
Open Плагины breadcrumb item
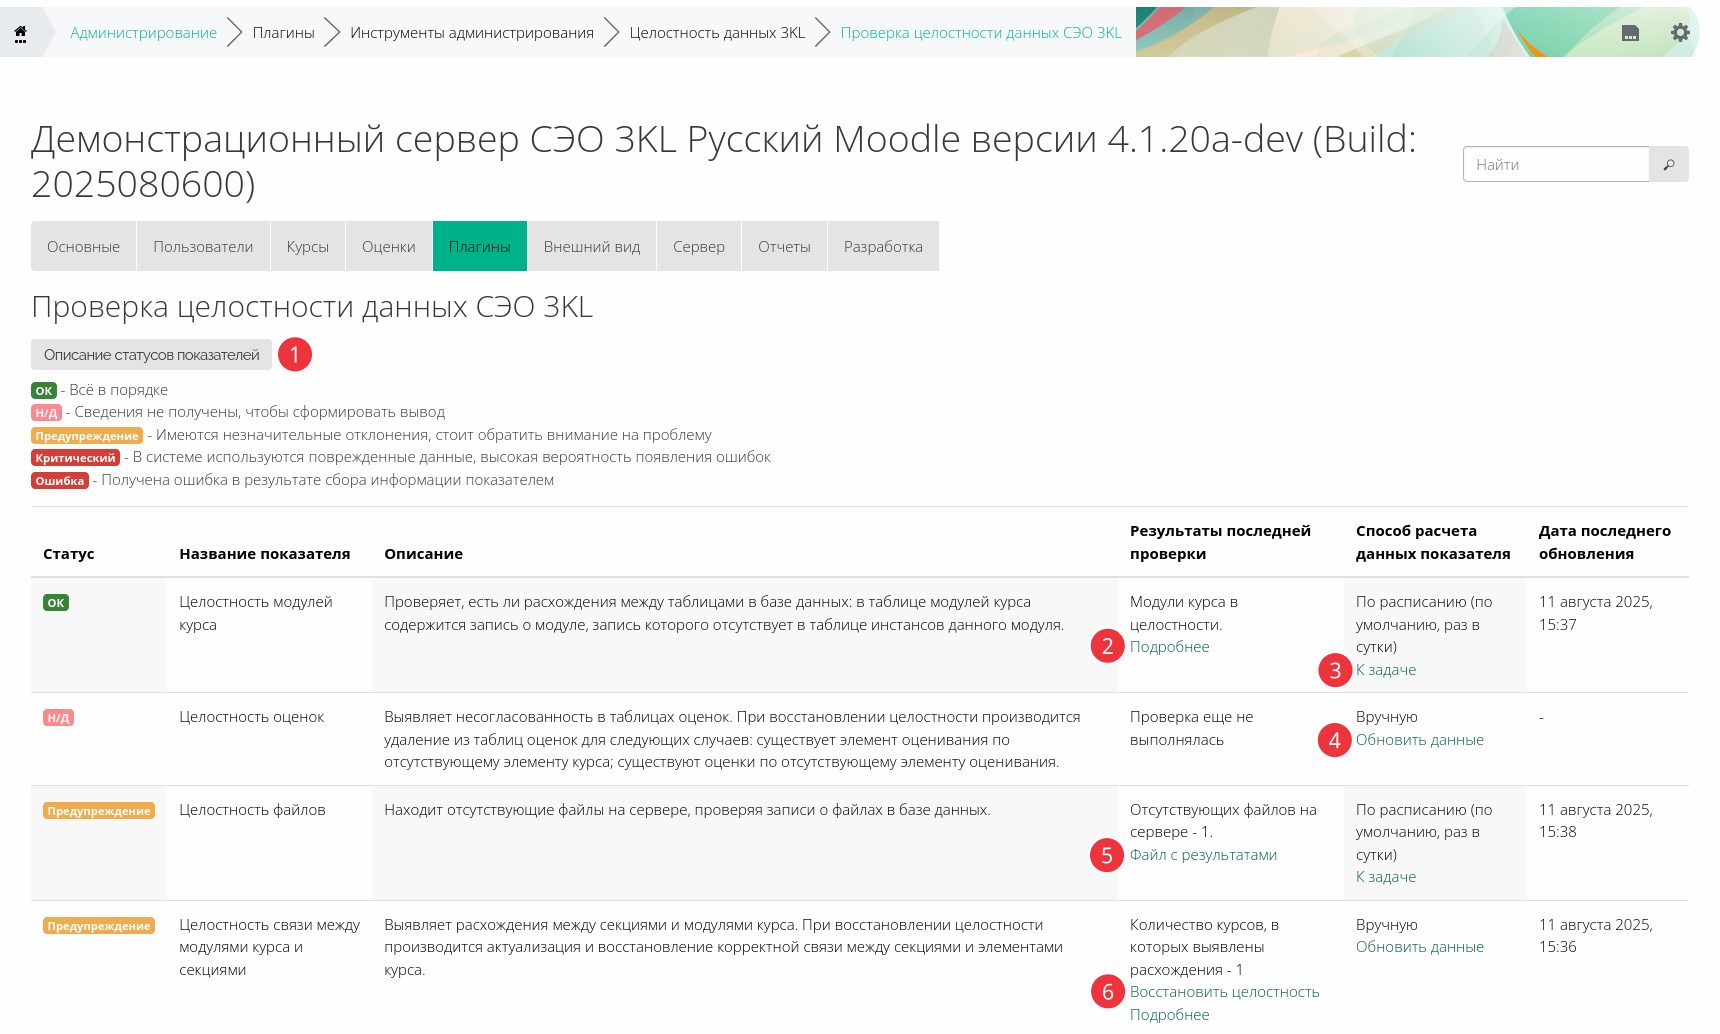283,33
